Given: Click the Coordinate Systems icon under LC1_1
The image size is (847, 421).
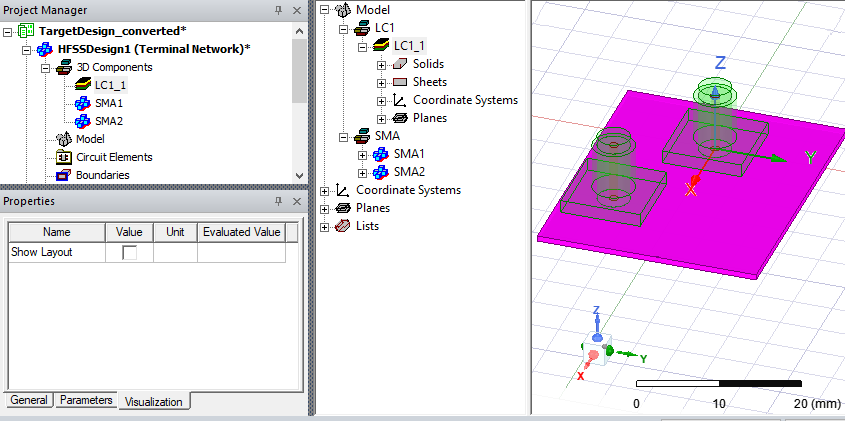Looking at the screenshot, I should pos(400,100).
